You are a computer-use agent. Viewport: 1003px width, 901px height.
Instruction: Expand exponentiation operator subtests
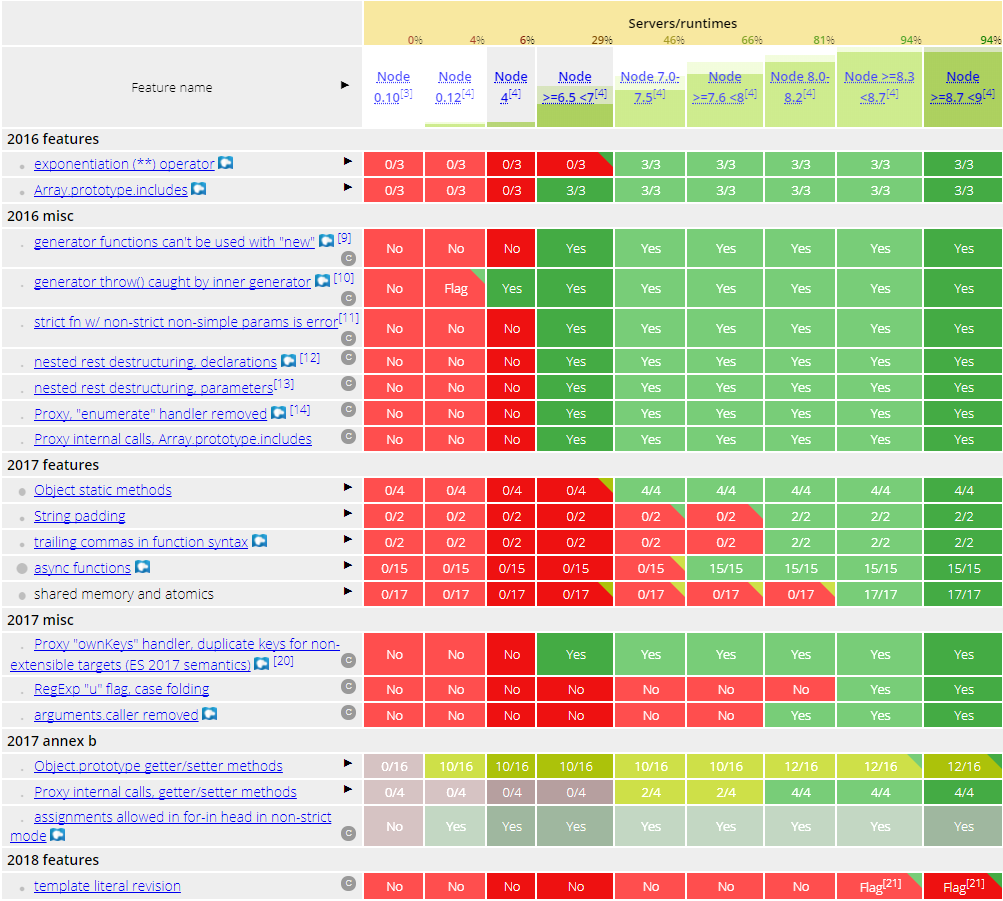click(x=347, y=161)
